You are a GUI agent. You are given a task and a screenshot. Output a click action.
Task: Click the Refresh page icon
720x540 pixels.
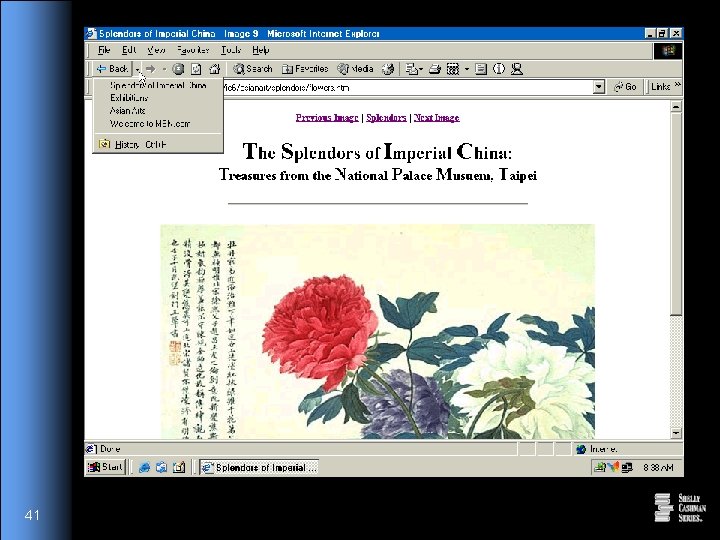(196, 69)
